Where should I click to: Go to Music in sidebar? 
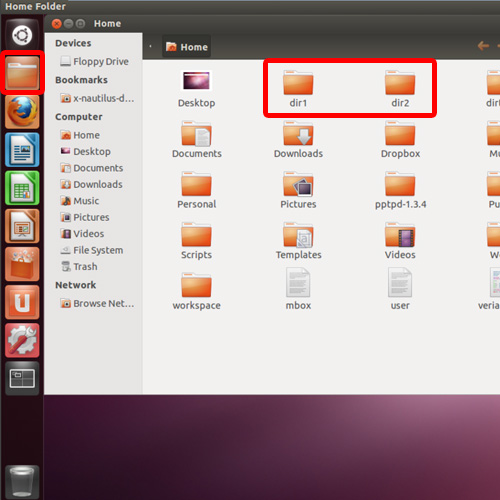80,201
